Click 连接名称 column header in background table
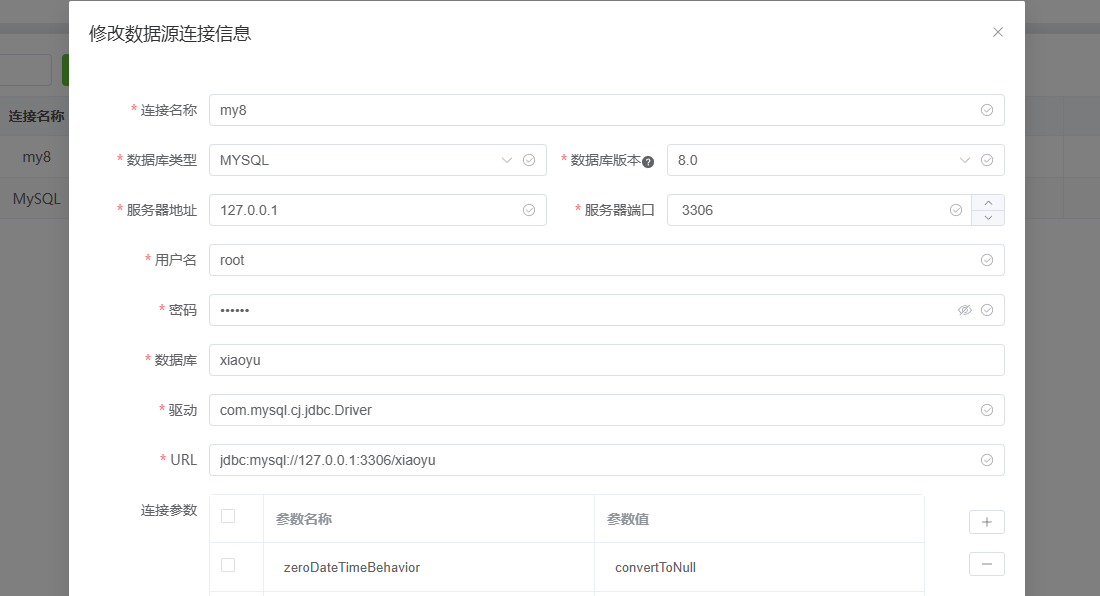The width and height of the screenshot is (1100, 596). tap(36, 116)
